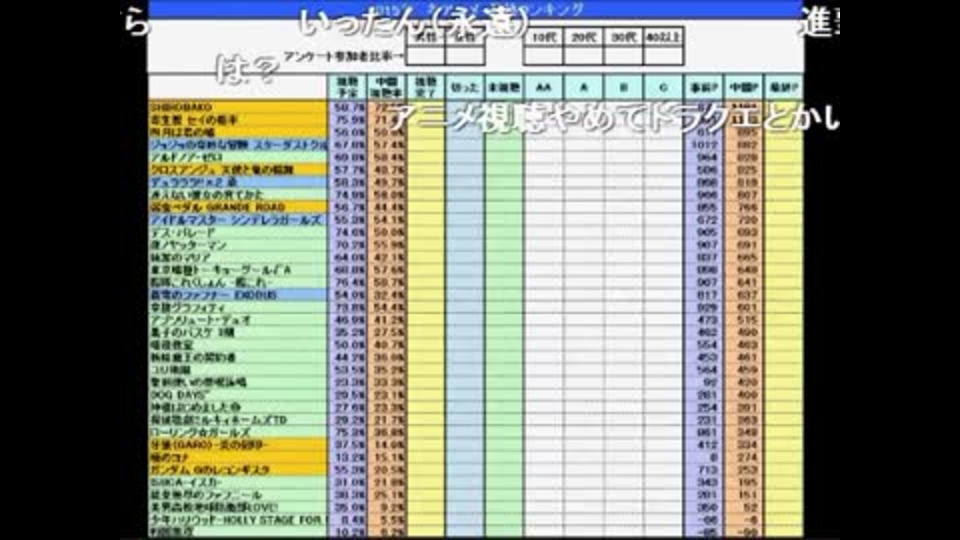Select the ジョジョの奇妙な冒険 スターダストクルセイダース row title

point(238,145)
